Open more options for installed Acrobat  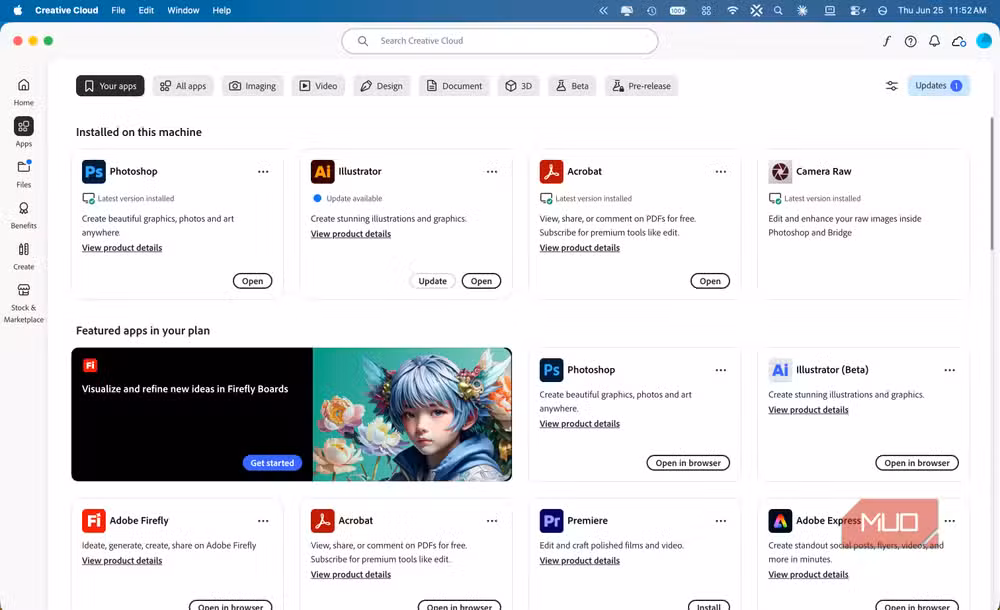(721, 172)
